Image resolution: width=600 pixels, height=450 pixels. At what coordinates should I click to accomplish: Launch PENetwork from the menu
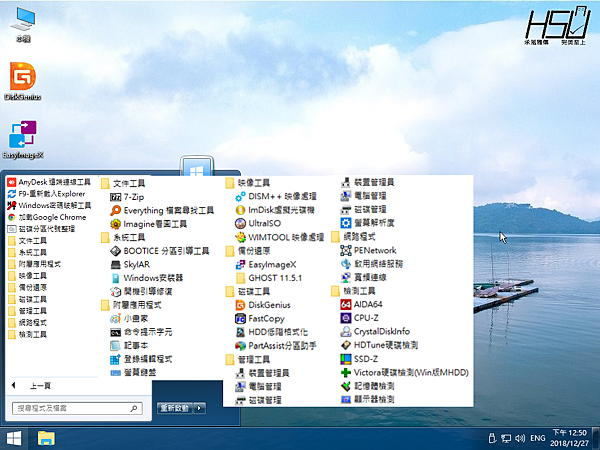pos(368,250)
